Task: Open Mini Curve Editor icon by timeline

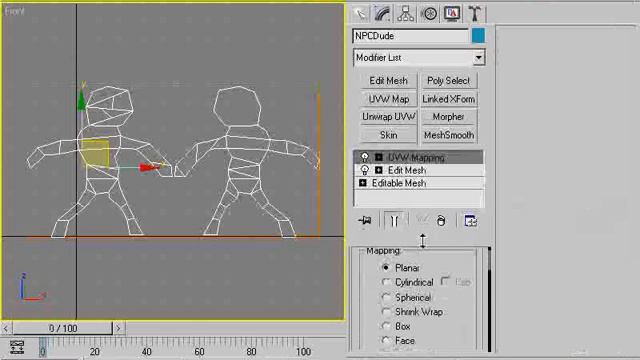Action: point(17,347)
